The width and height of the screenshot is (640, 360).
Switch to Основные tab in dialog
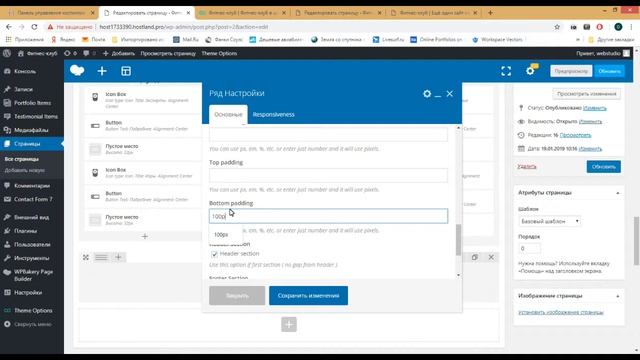tap(228, 114)
